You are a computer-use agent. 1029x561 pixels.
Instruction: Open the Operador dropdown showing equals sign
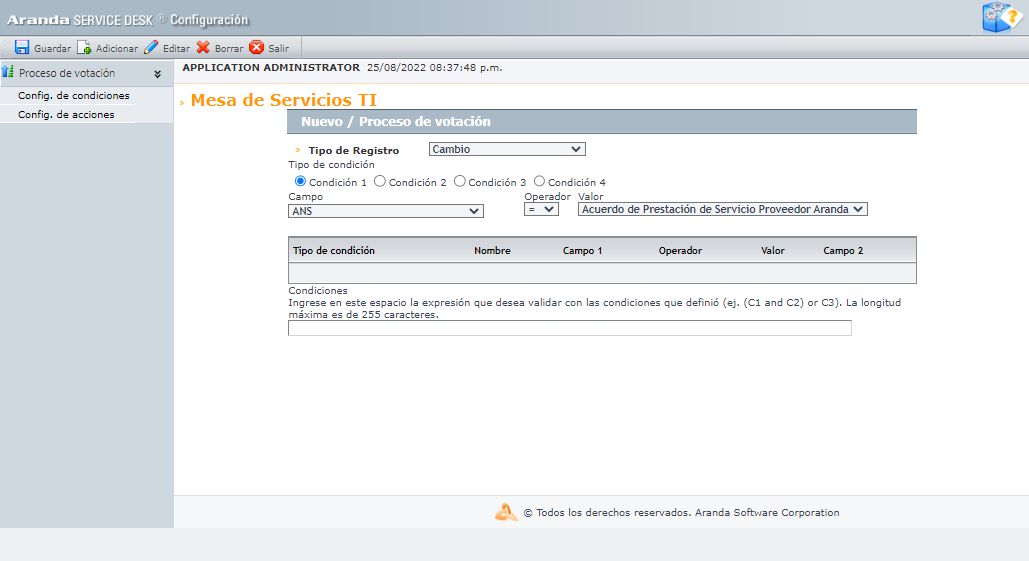pyautogui.click(x=541, y=209)
